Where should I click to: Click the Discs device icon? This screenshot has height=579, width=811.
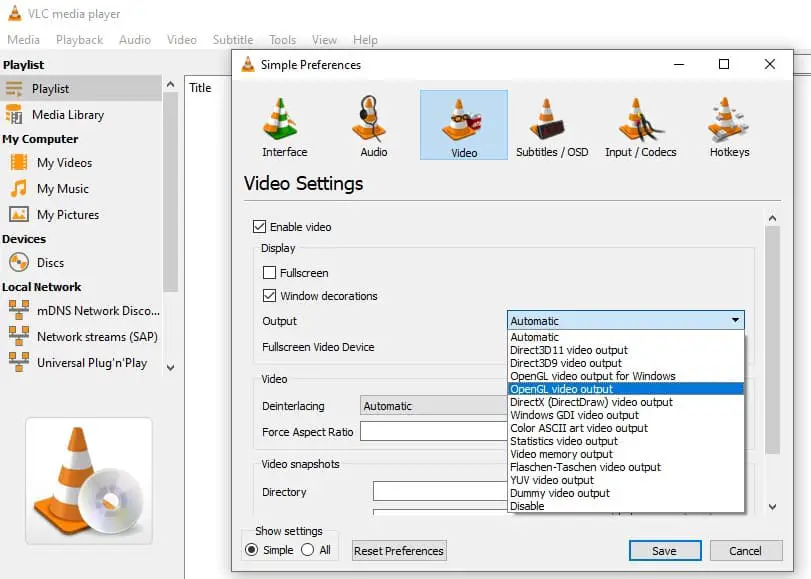coord(18,263)
